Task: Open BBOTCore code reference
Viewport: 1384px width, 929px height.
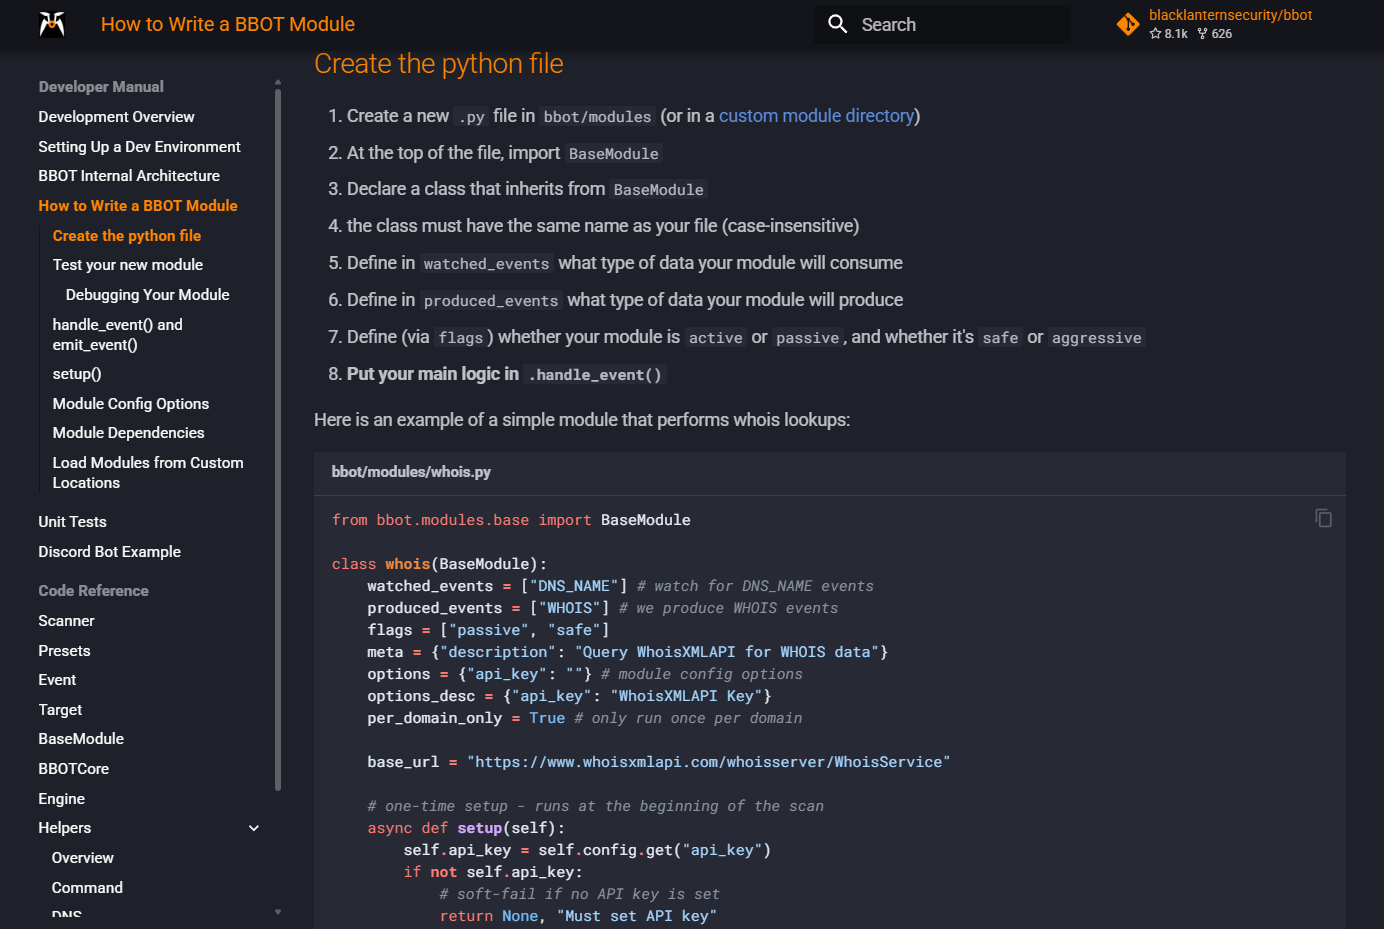Action: pyautogui.click(x=74, y=769)
